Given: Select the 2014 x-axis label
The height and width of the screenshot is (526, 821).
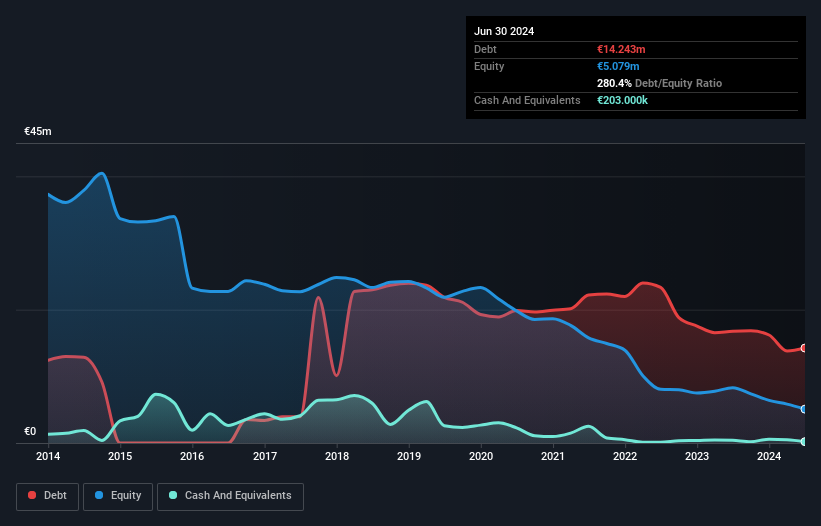Looking at the screenshot, I should click(x=48, y=456).
